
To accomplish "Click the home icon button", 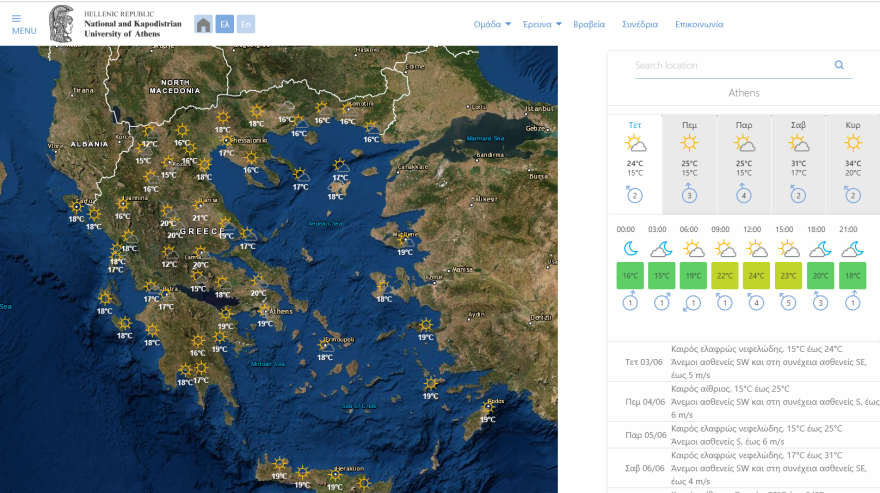I will pyautogui.click(x=203, y=24).
